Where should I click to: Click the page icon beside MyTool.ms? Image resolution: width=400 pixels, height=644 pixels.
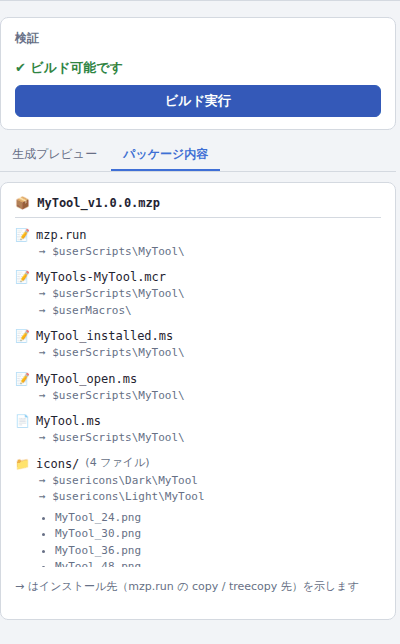22,421
